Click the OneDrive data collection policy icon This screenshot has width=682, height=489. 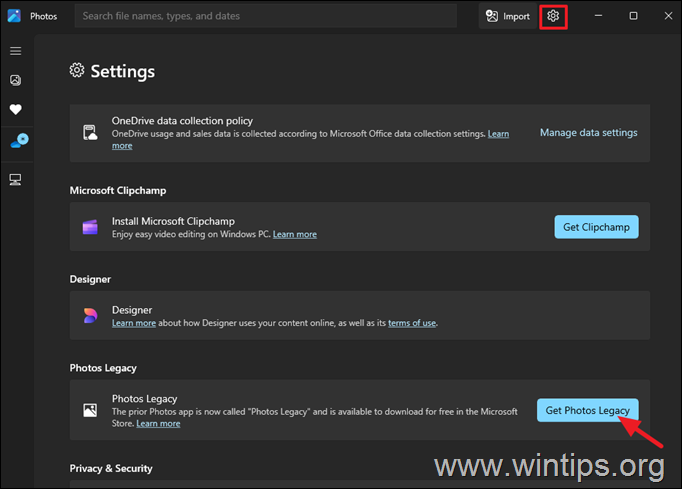click(90, 132)
